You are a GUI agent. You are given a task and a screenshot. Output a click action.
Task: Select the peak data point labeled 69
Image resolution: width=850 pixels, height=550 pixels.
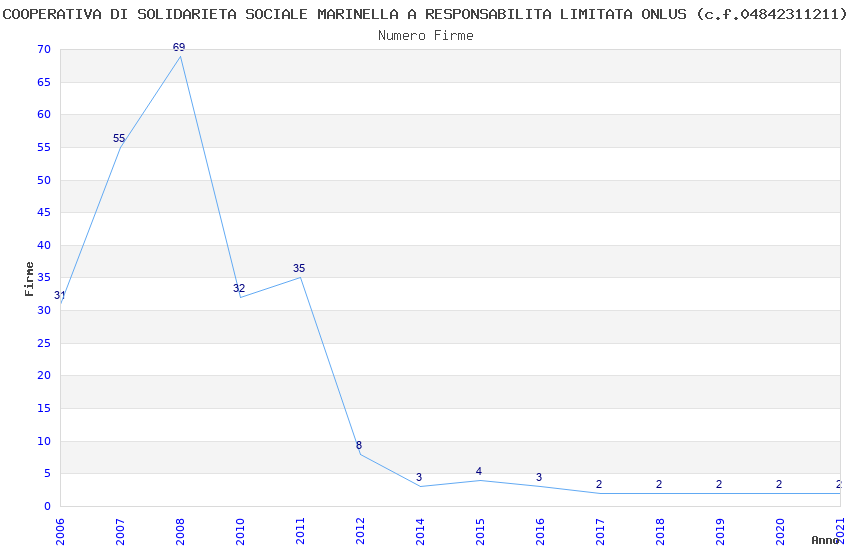click(179, 47)
